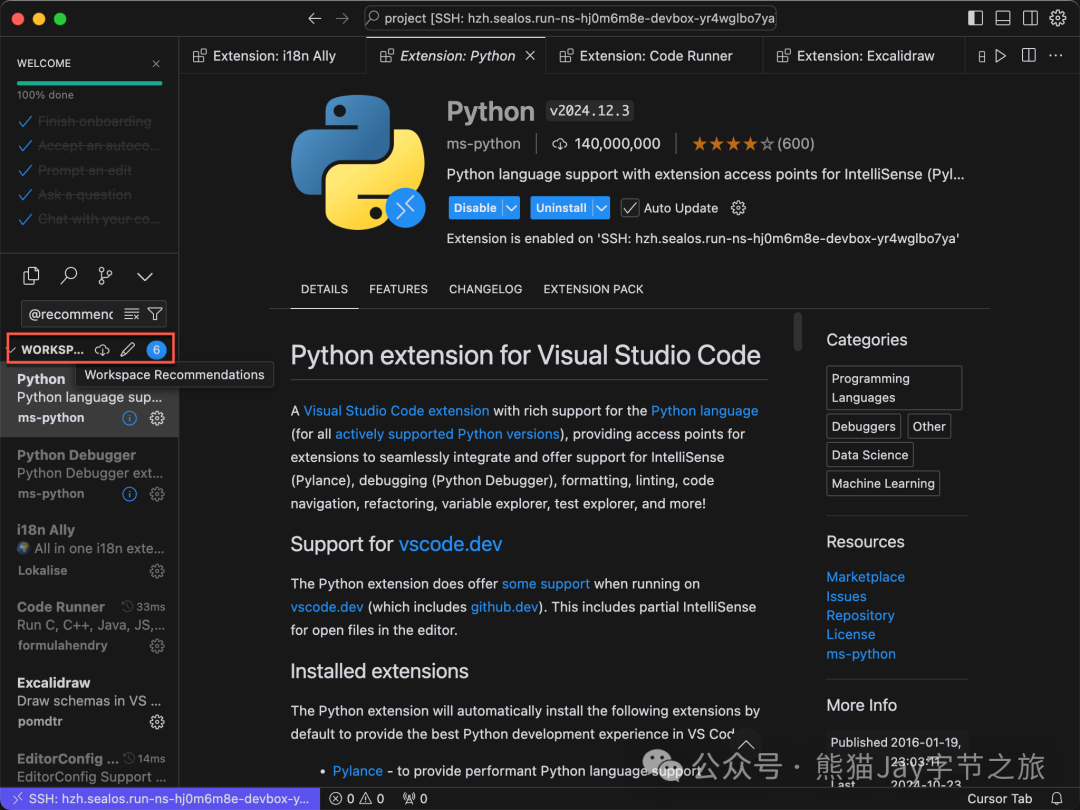This screenshot has width=1080, height=810.
Task: Open manage gear on Python Debugger row
Action: pyautogui.click(x=157, y=494)
